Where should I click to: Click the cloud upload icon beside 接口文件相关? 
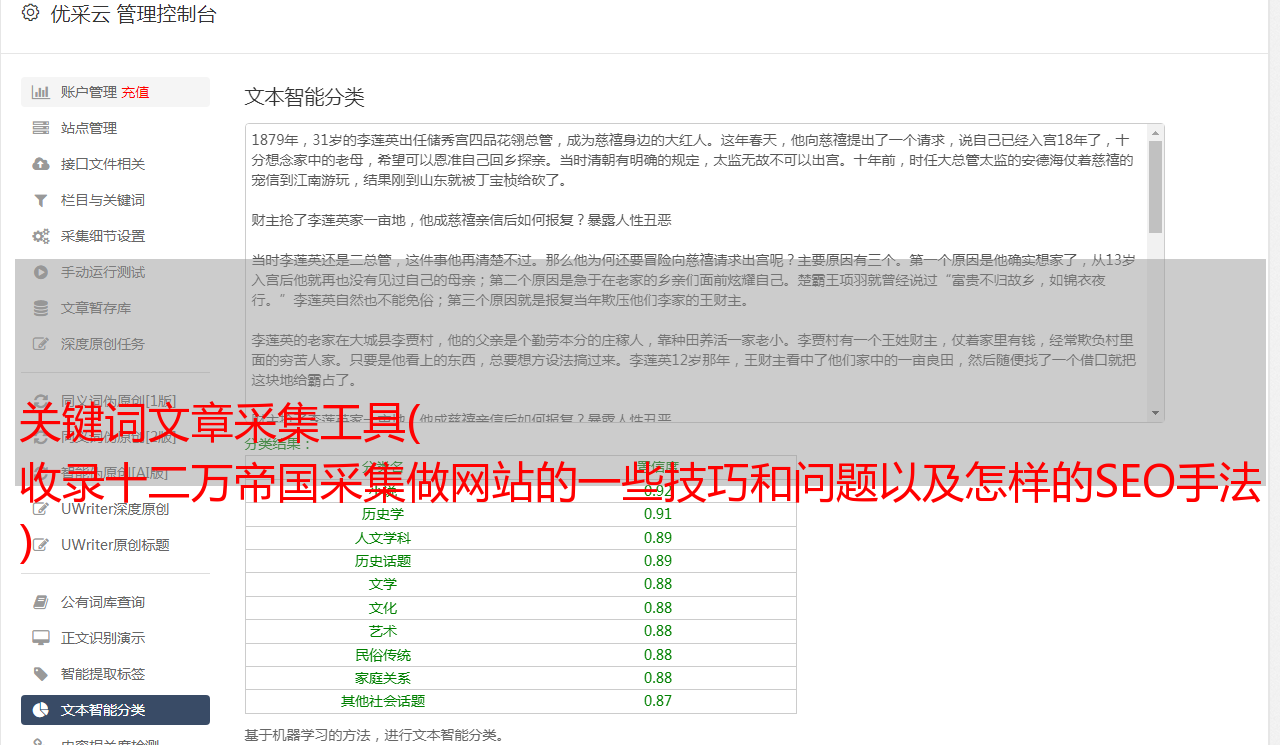pos(41,164)
